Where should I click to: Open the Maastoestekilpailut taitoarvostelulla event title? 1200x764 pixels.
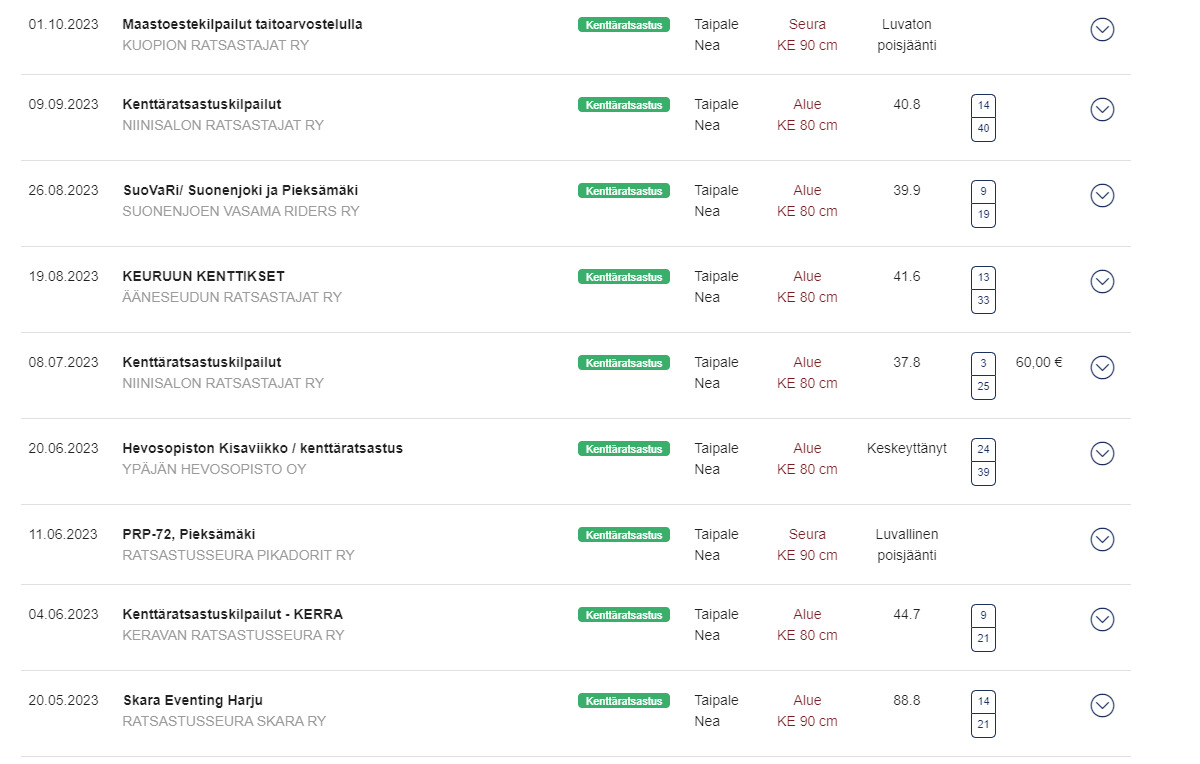tap(243, 24)
